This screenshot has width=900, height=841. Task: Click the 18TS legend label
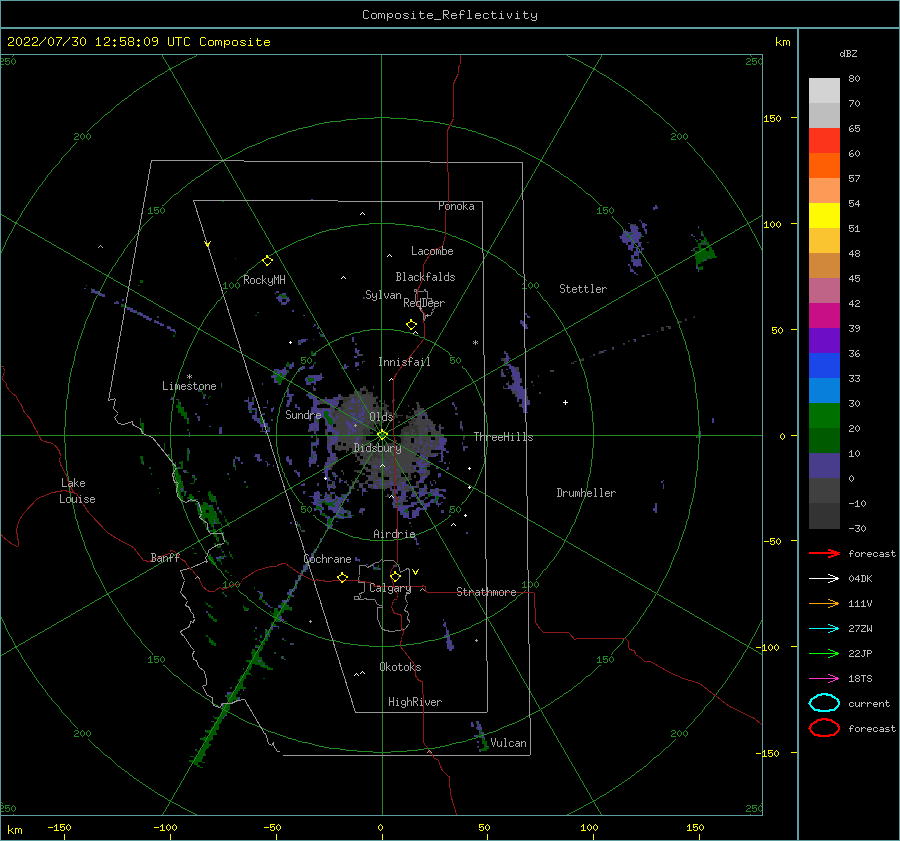coord(860,679)
